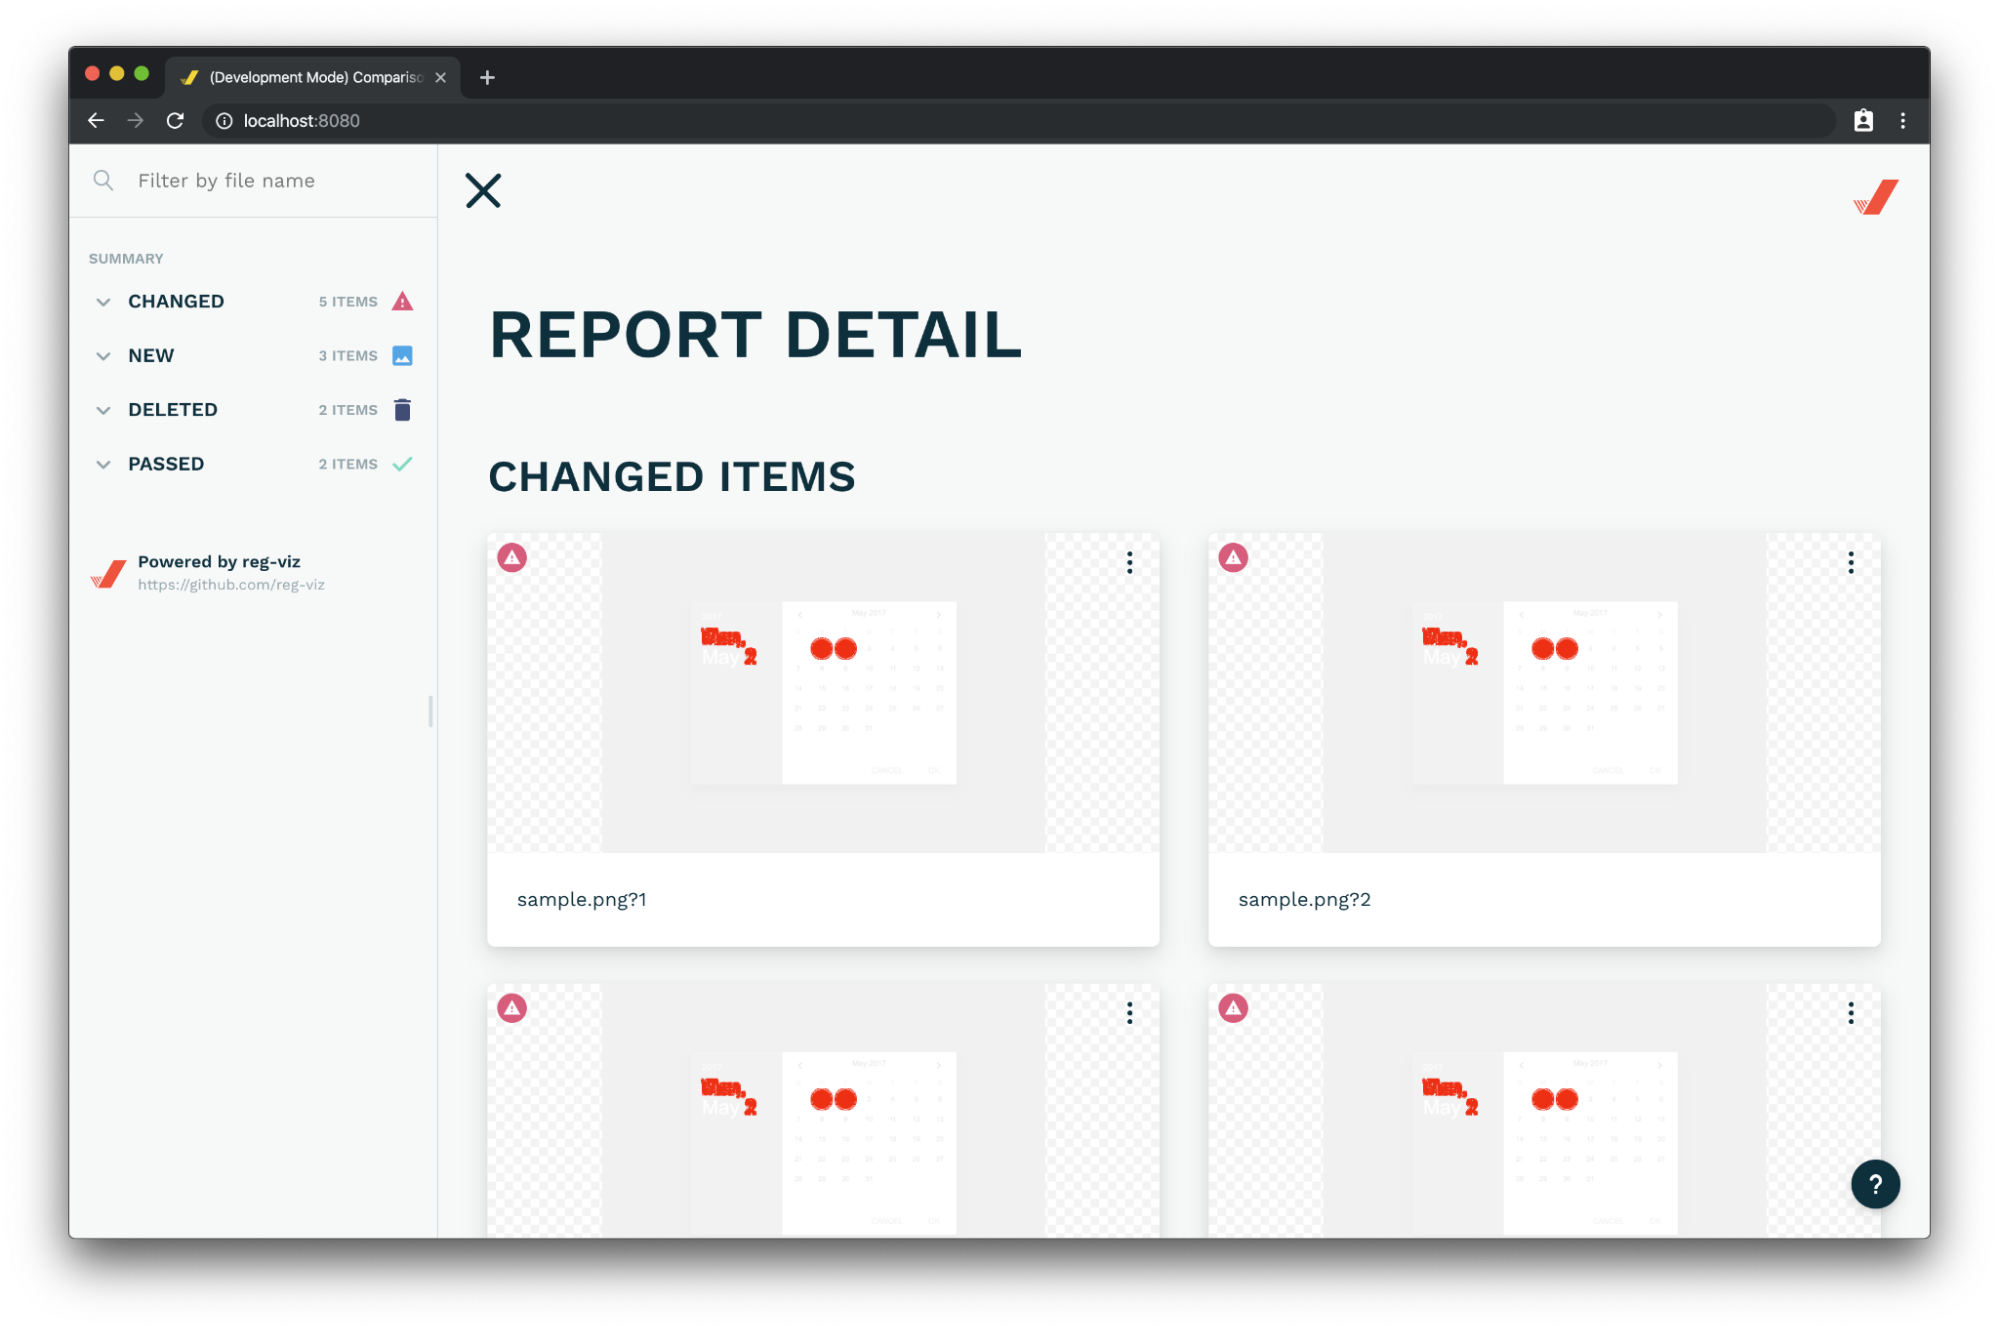The width and height of the screenshot is (1999, 1330).
Task: Select PASSED summary menu item
Action: point(165,463)
